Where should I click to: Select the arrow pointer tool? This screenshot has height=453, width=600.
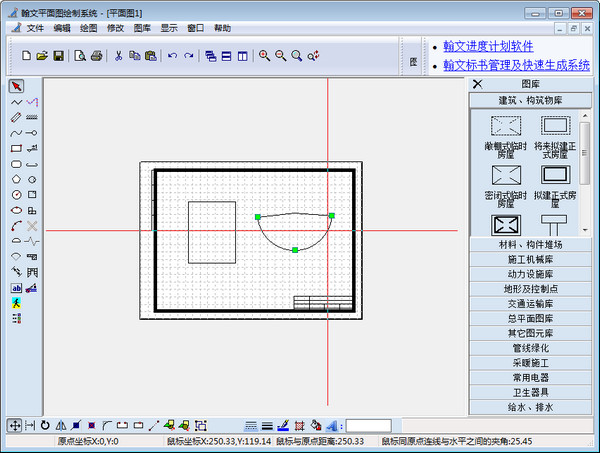coord(16,86)
